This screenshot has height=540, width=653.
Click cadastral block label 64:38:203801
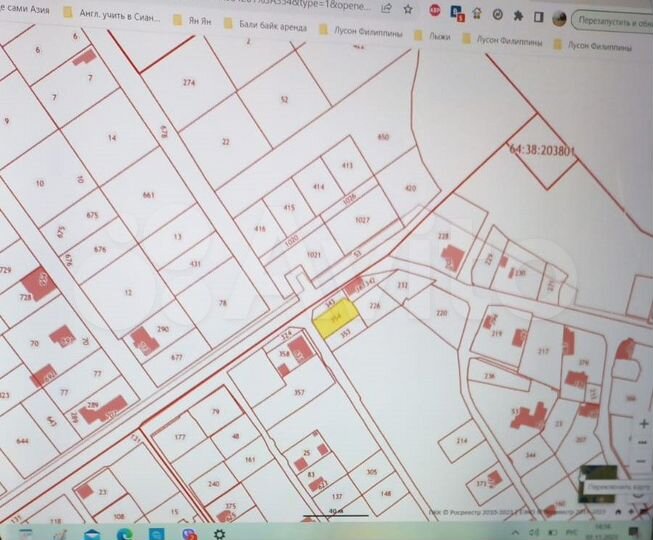[x=542, y=151]
